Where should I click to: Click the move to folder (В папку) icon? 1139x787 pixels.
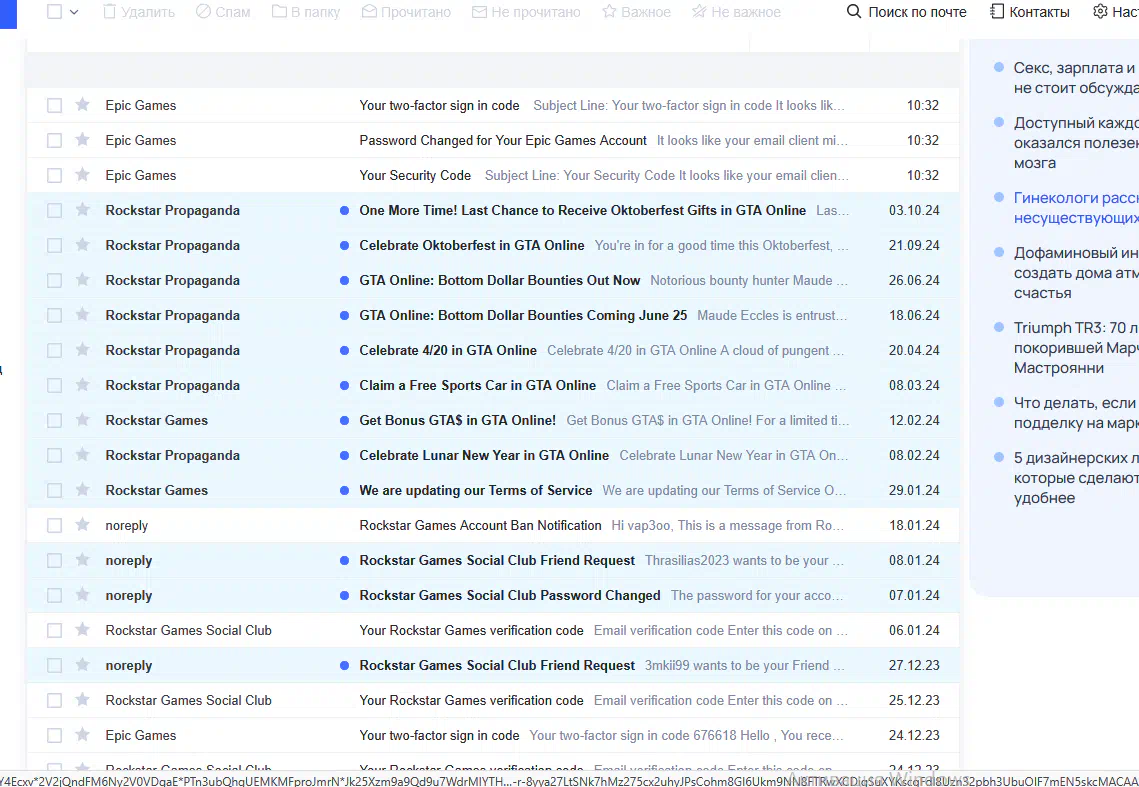(279, 12)
